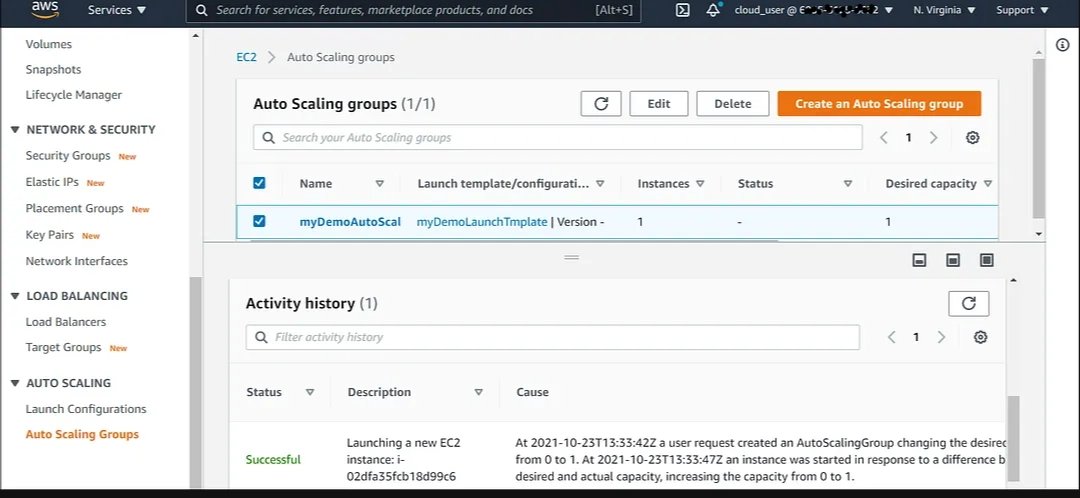Screen dimensions: 1080x498
Task: Sort by Name column arrow
Action: 380,184
